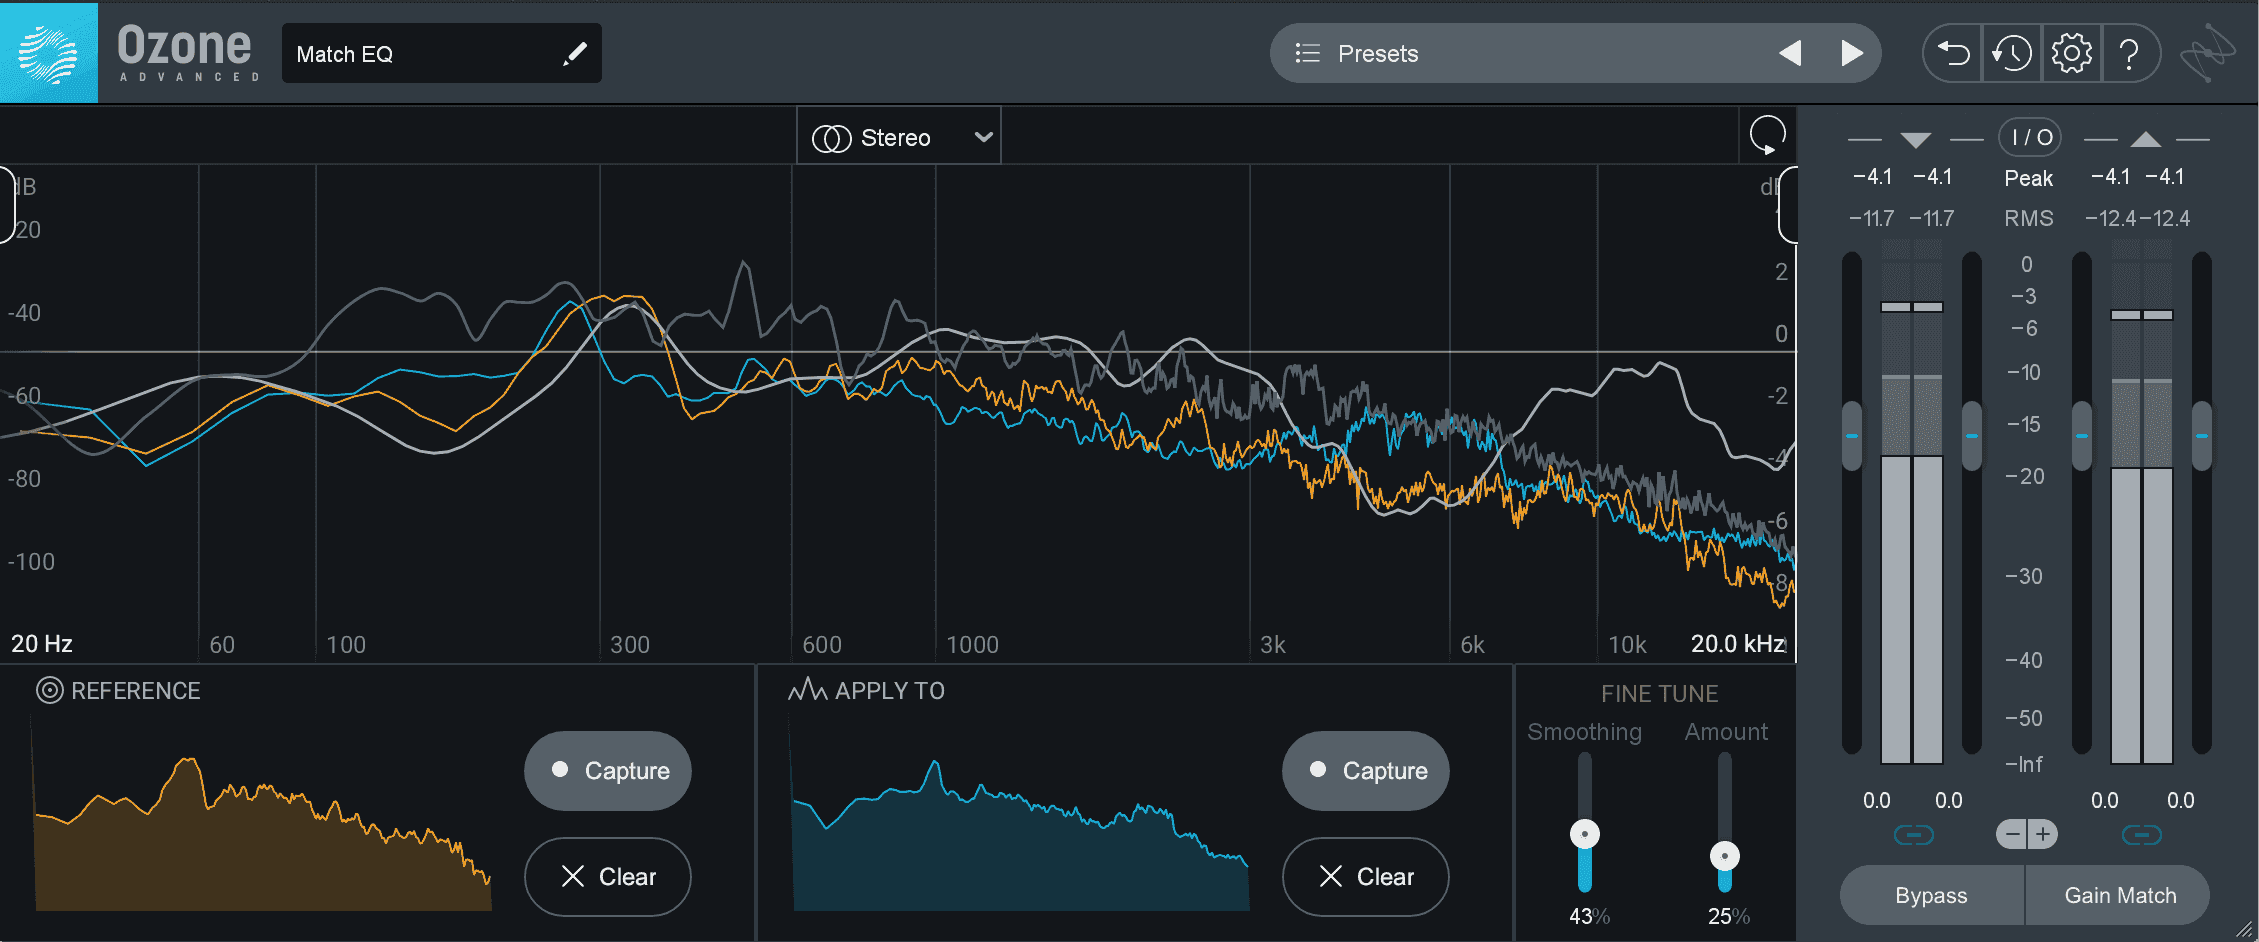Click the right dB scale bracket handle
The height and width of the screenshot is (942, 2259).
pyautogui.click(x=1787, y=205)
